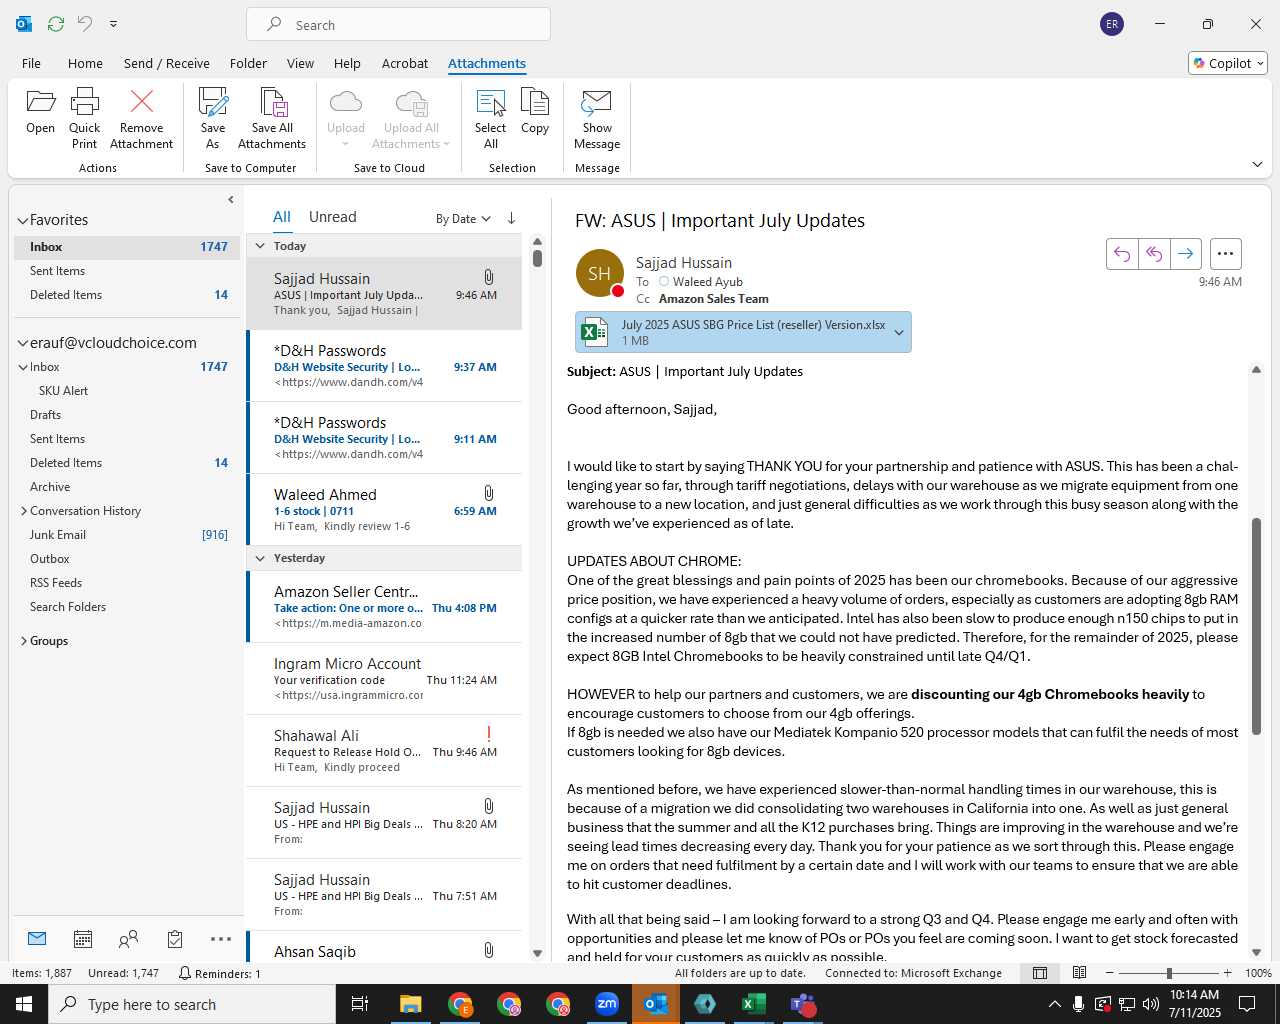1280x1024 pixels.
Task: Open Excel from the Windows taskbar
Action: tap(753, 1004)
